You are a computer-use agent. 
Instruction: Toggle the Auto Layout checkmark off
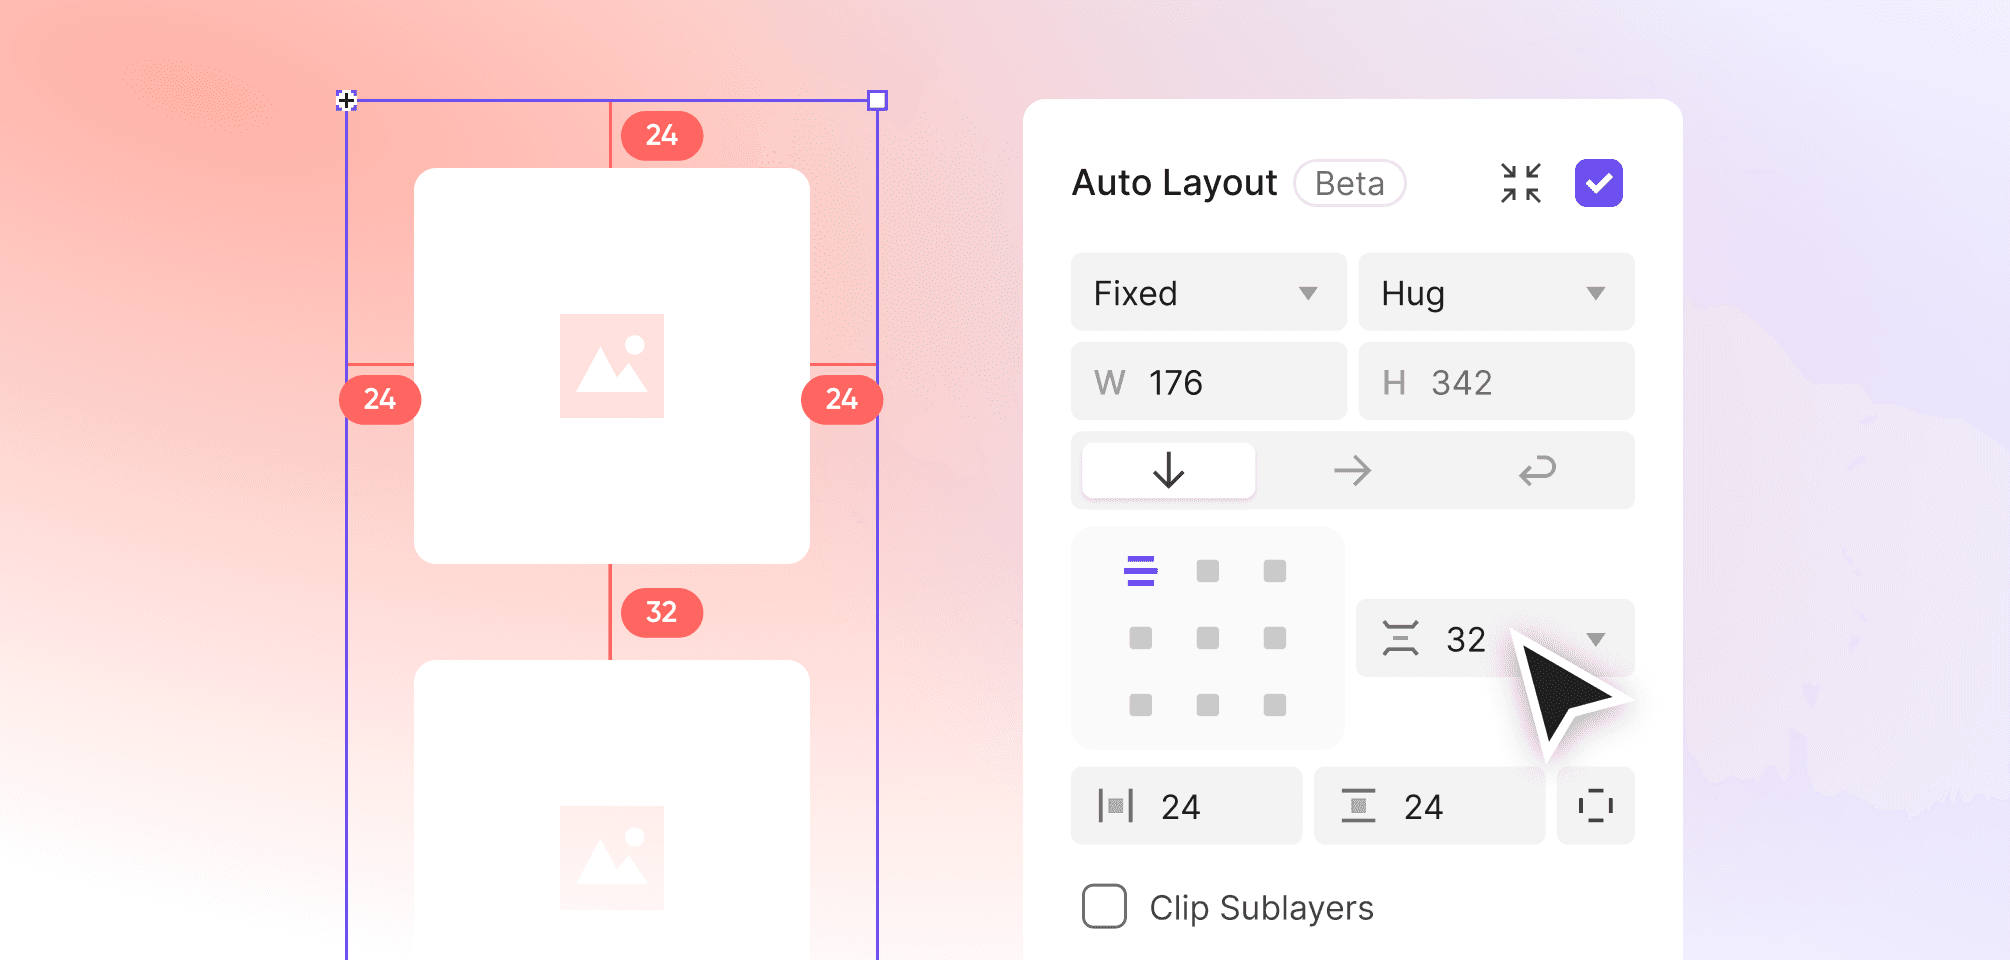[1598, 182]
